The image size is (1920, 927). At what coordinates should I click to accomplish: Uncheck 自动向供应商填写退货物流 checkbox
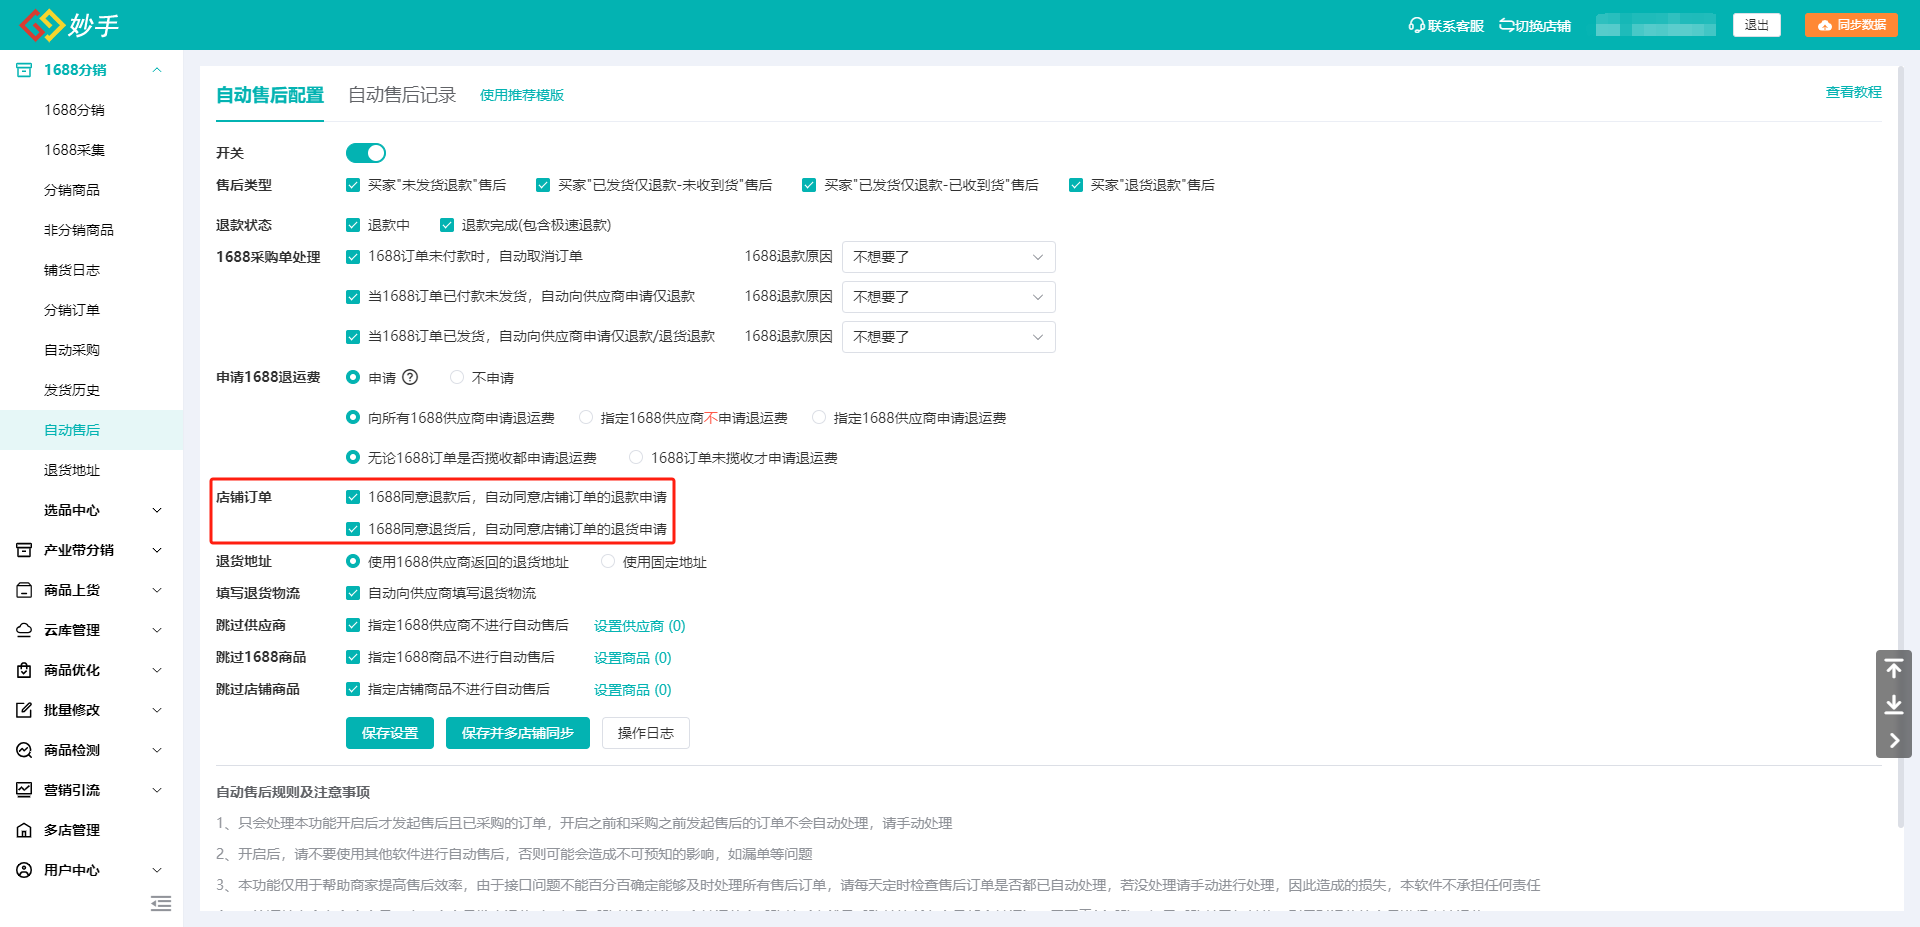[353, 593]
